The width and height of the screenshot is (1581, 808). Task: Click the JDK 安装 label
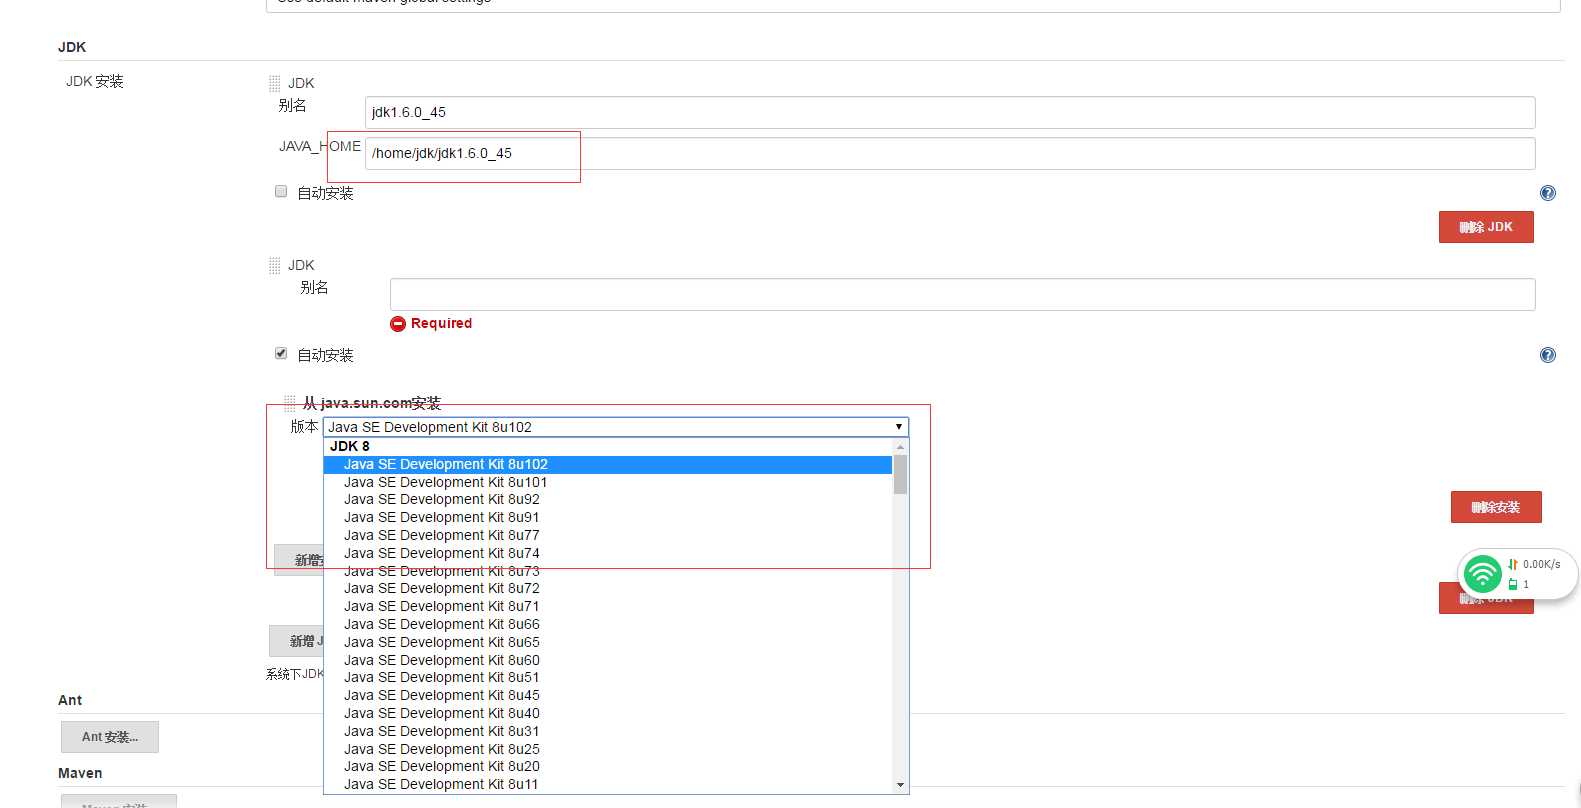[x=95, y=81]
